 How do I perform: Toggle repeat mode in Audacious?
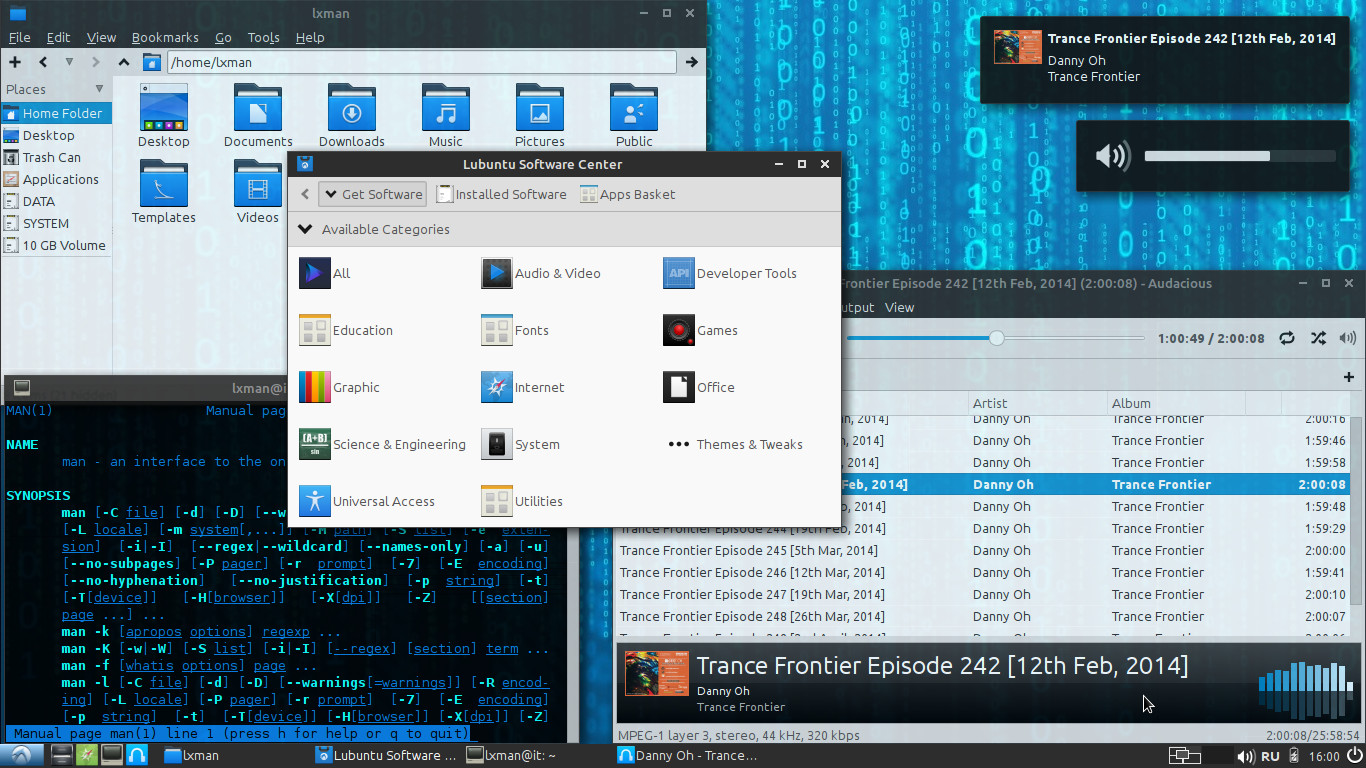[x=1287, y=339]
